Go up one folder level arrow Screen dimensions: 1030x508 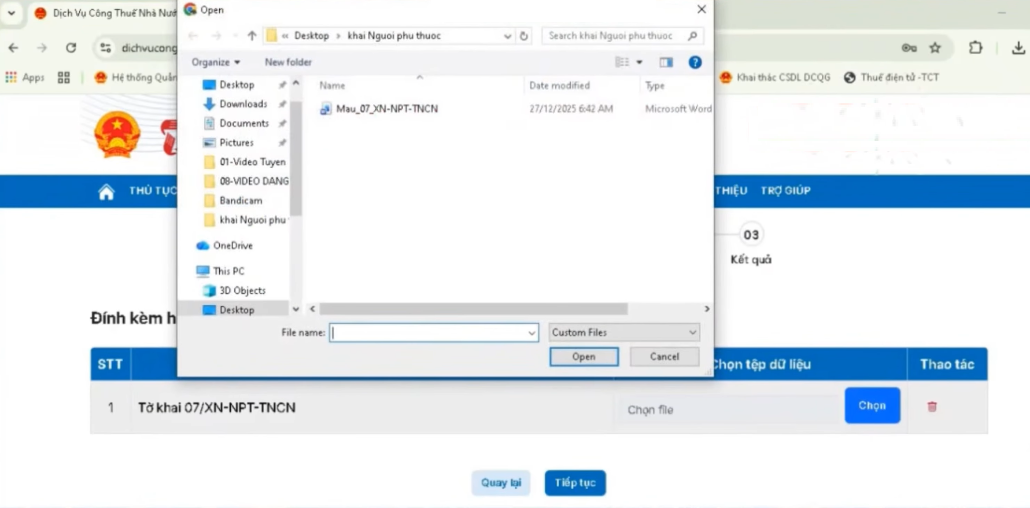(x=252, y=36)
